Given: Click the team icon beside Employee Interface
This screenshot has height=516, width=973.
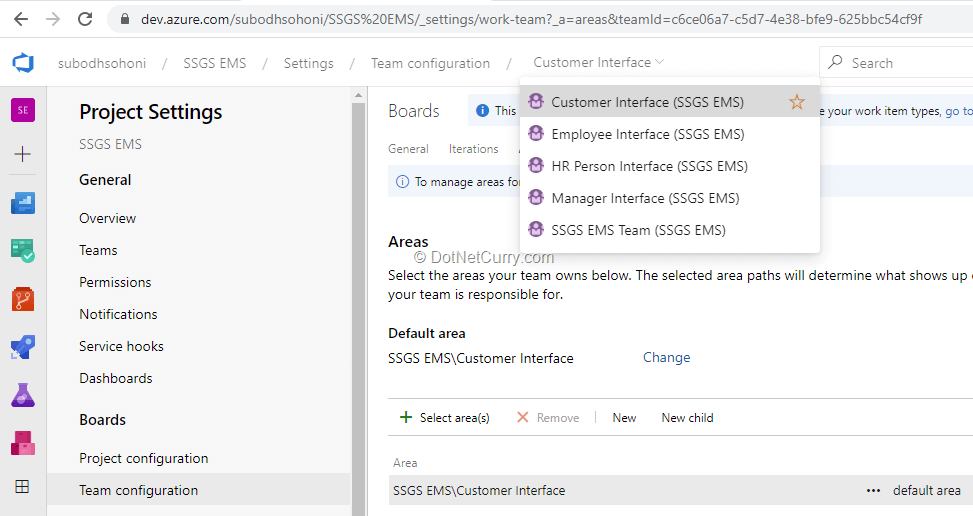Looking at the screenshot, I should [536, 133].
